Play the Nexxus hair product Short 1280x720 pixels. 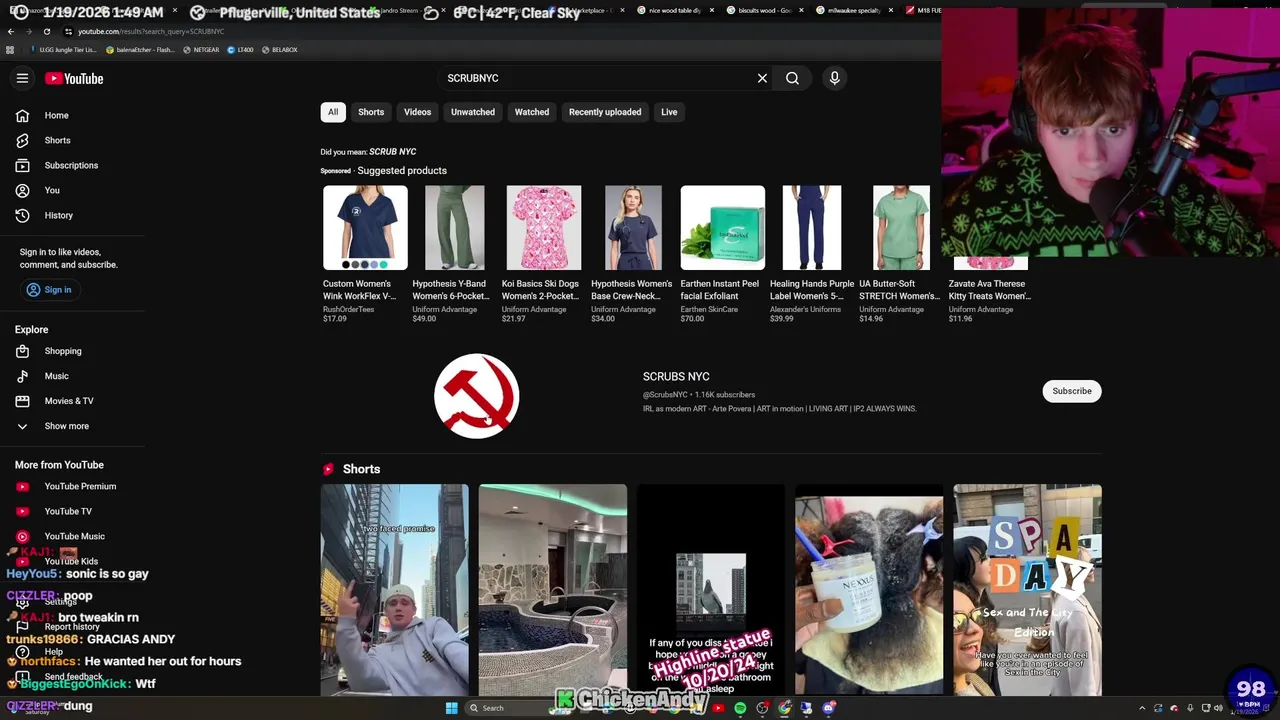(868, 590)
